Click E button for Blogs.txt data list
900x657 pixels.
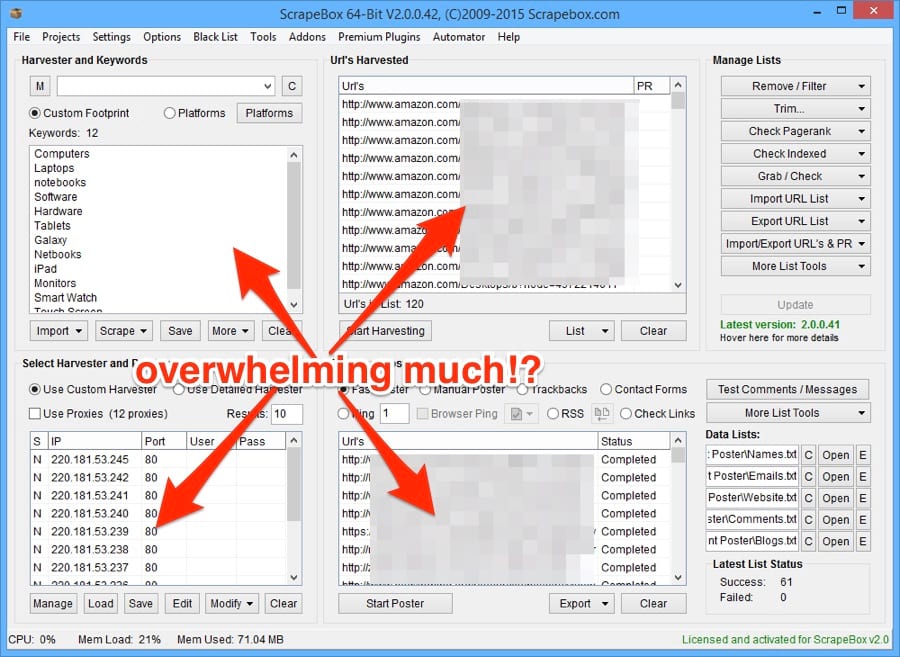(x=862, y=541)
